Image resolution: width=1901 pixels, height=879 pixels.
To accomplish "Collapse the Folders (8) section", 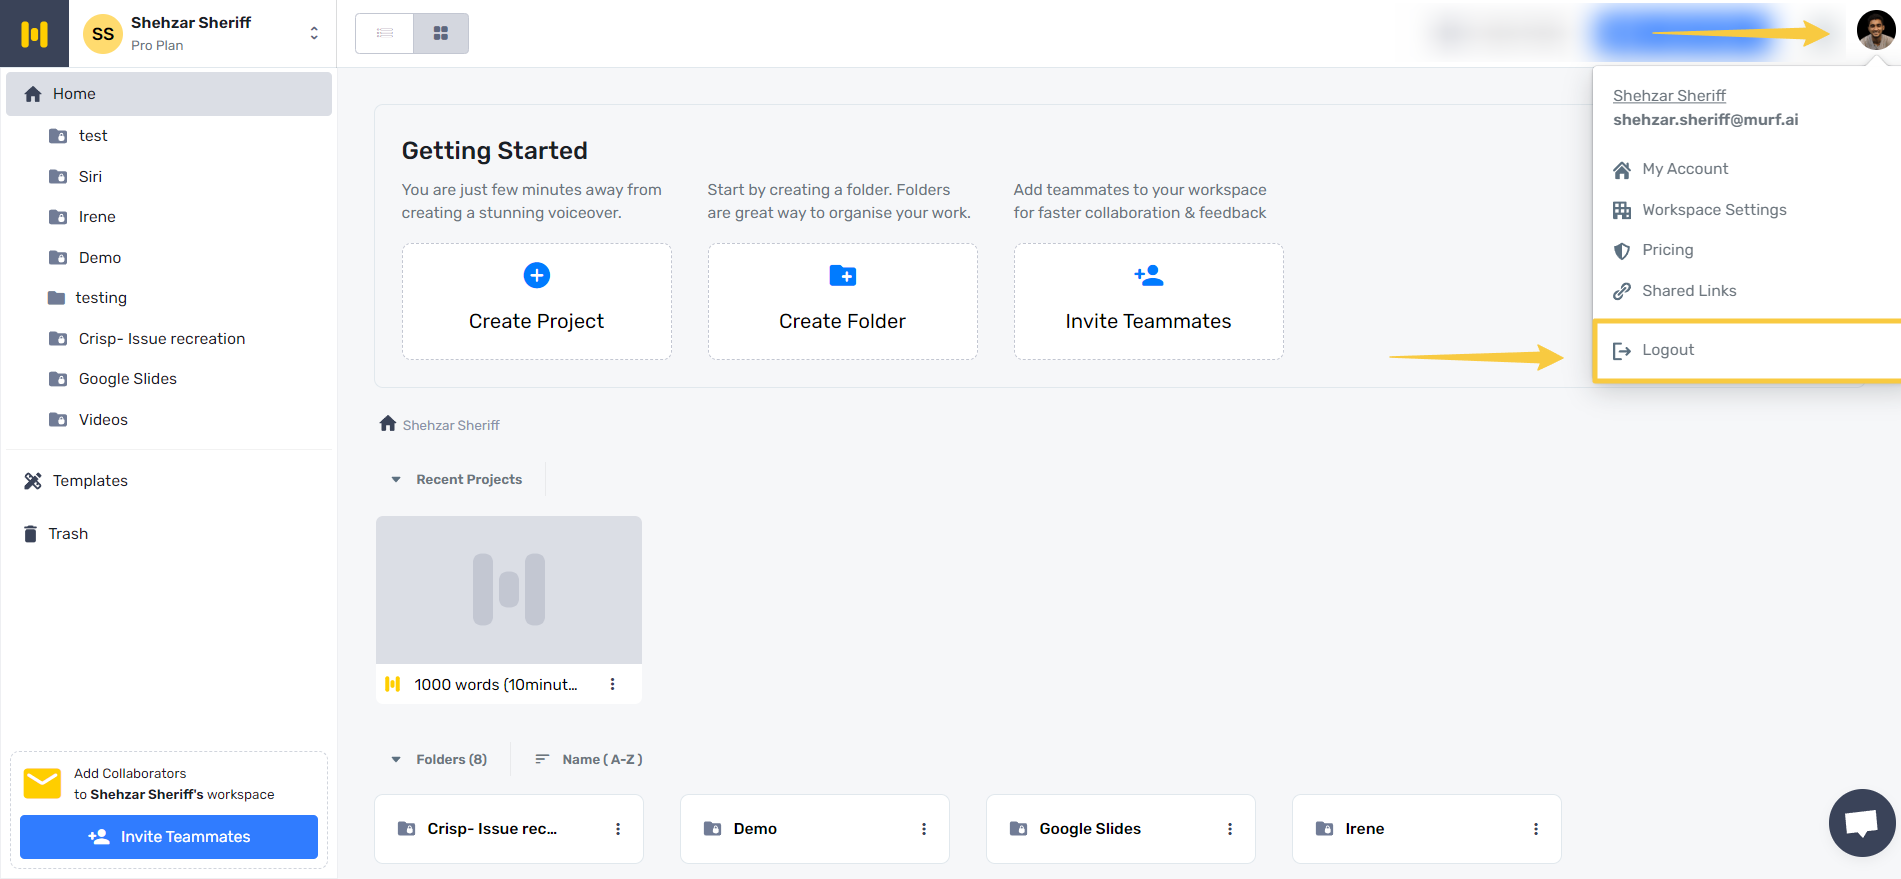I will pos(396,760).
